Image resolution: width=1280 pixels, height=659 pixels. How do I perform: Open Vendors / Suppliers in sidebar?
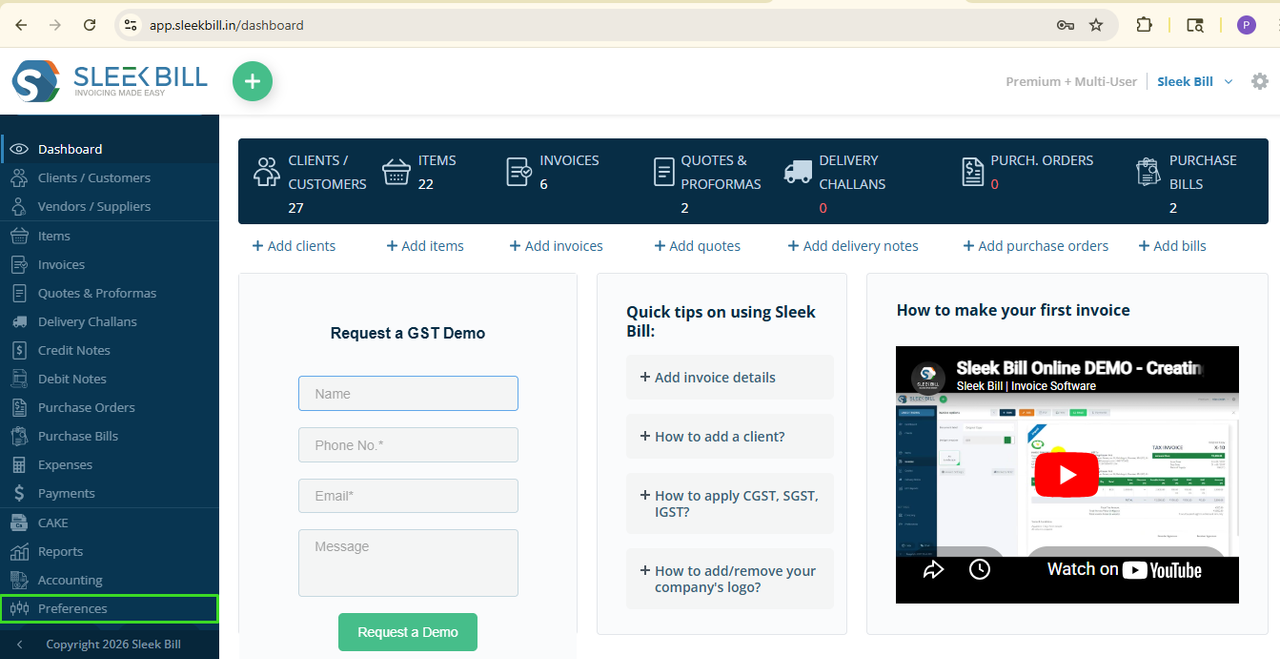110,206
